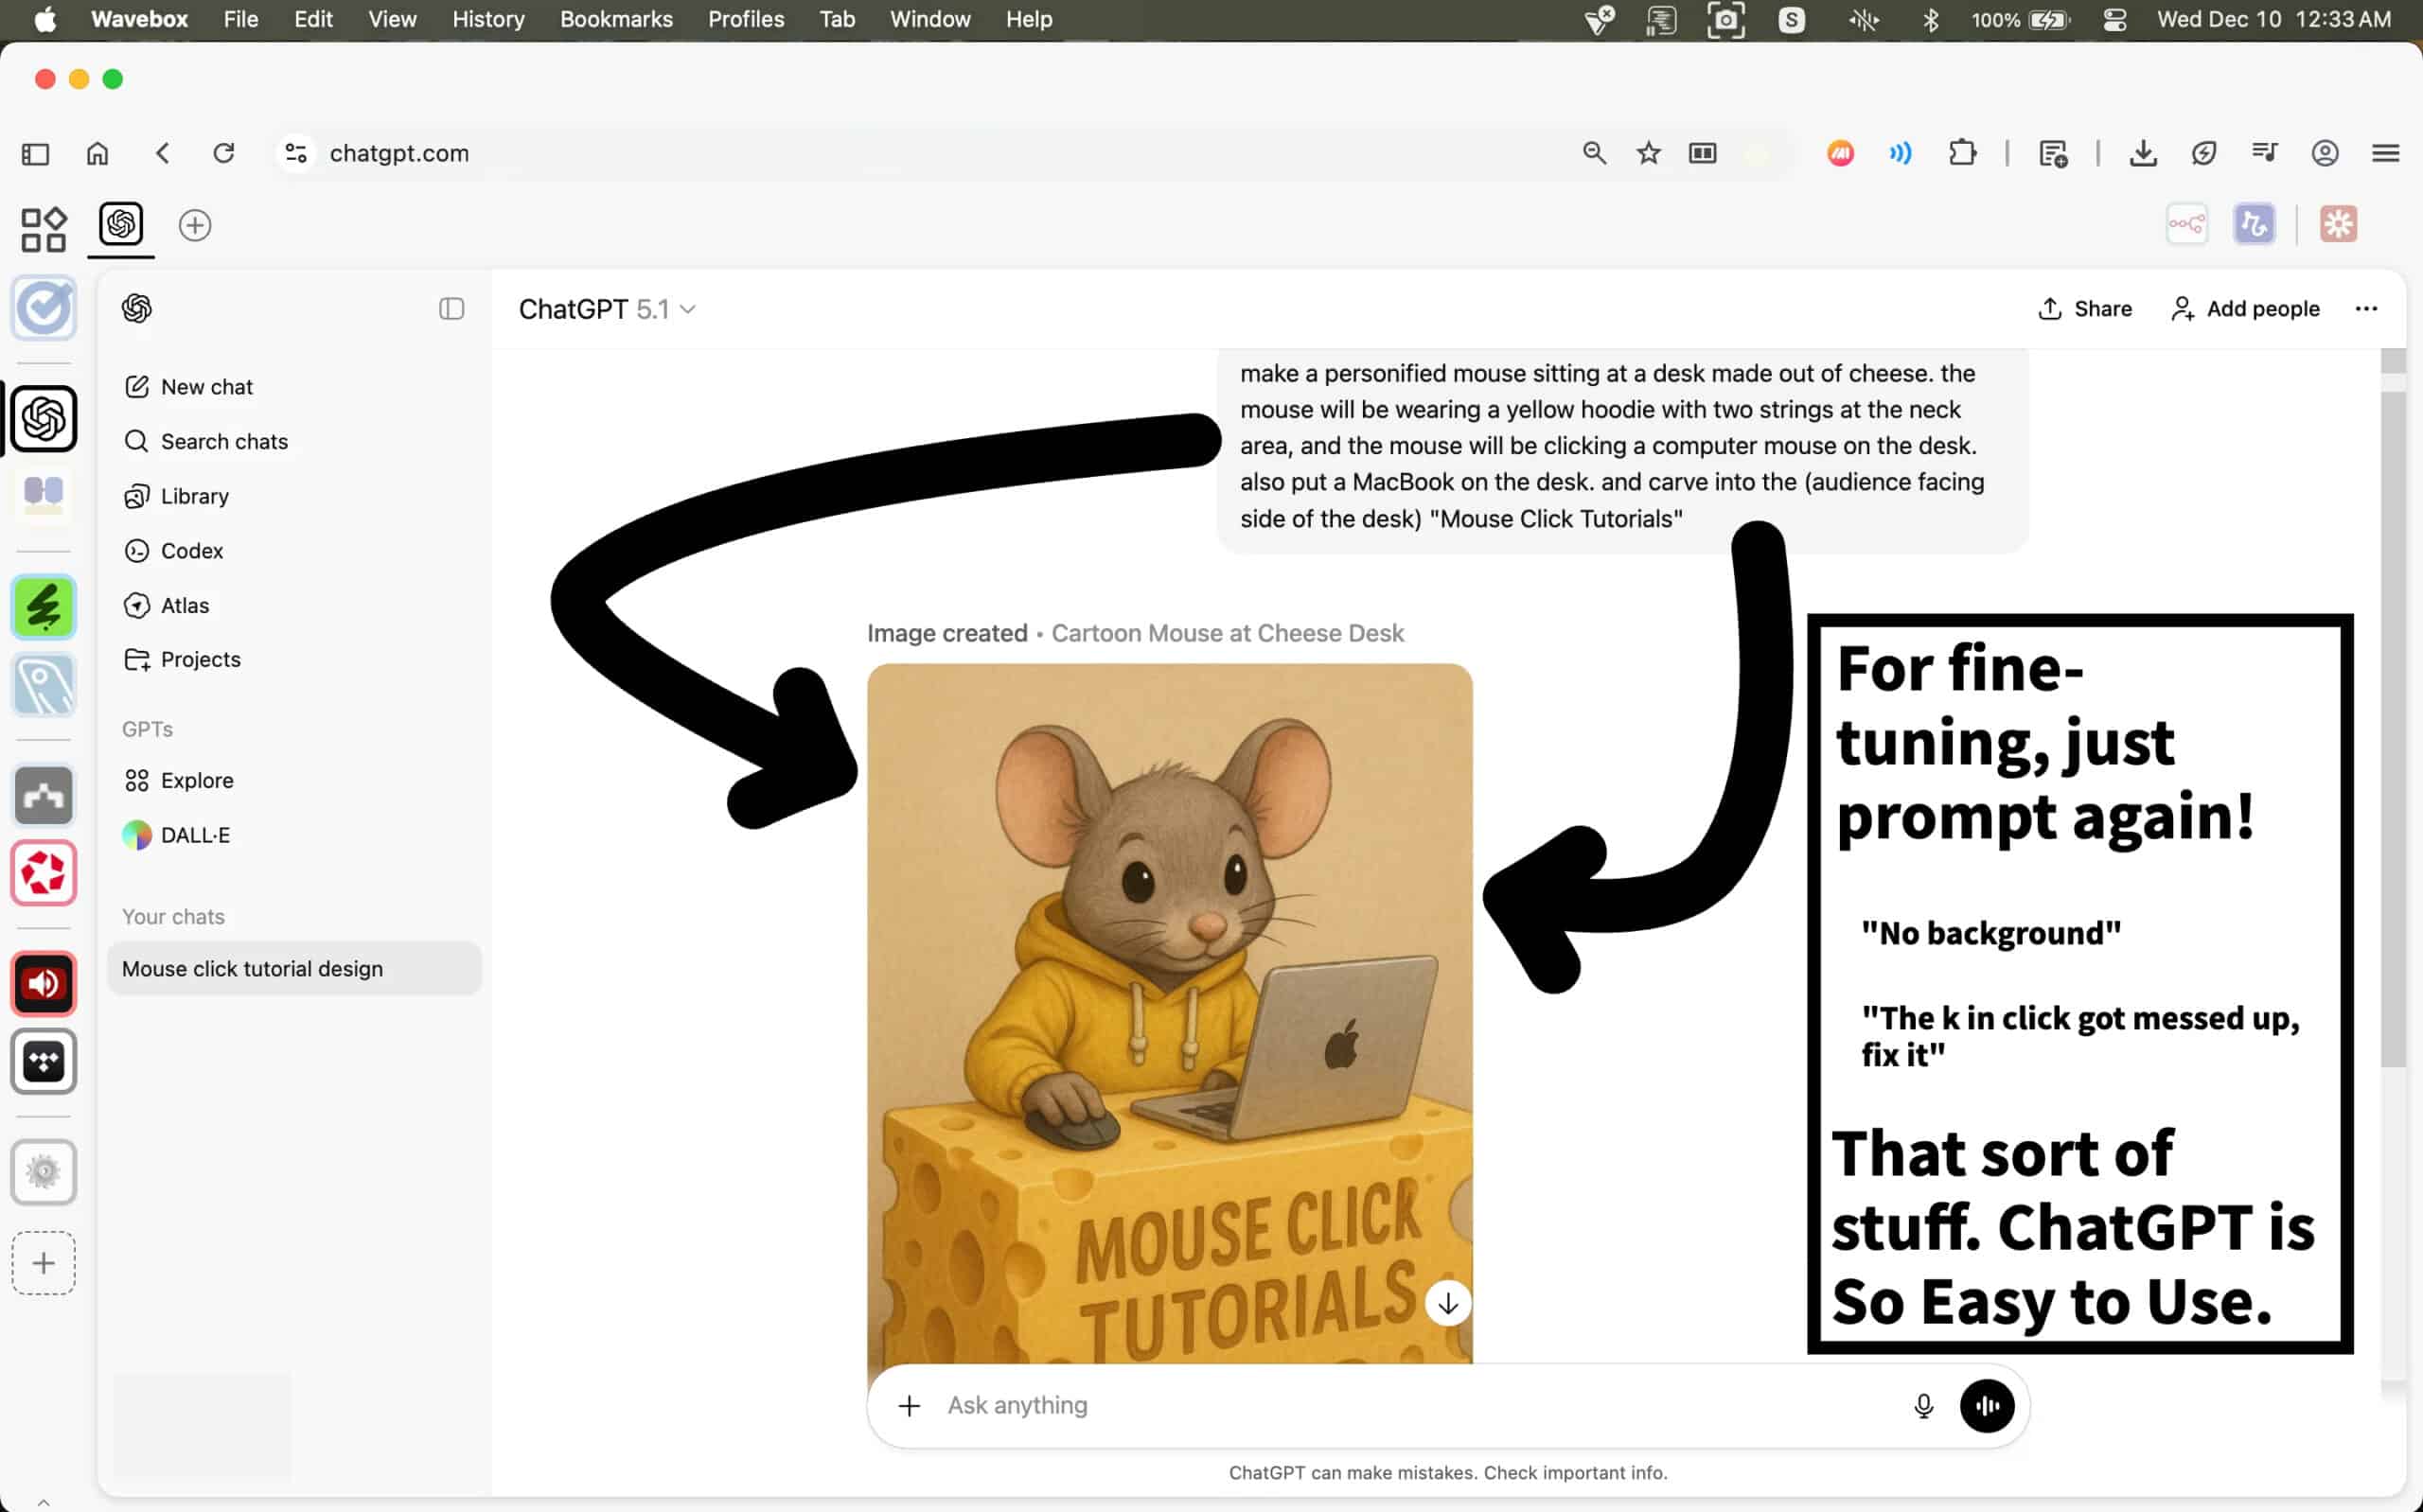2423x1512 pixels.
Task: Click the Share button
Action: [x=2084, y=309]
